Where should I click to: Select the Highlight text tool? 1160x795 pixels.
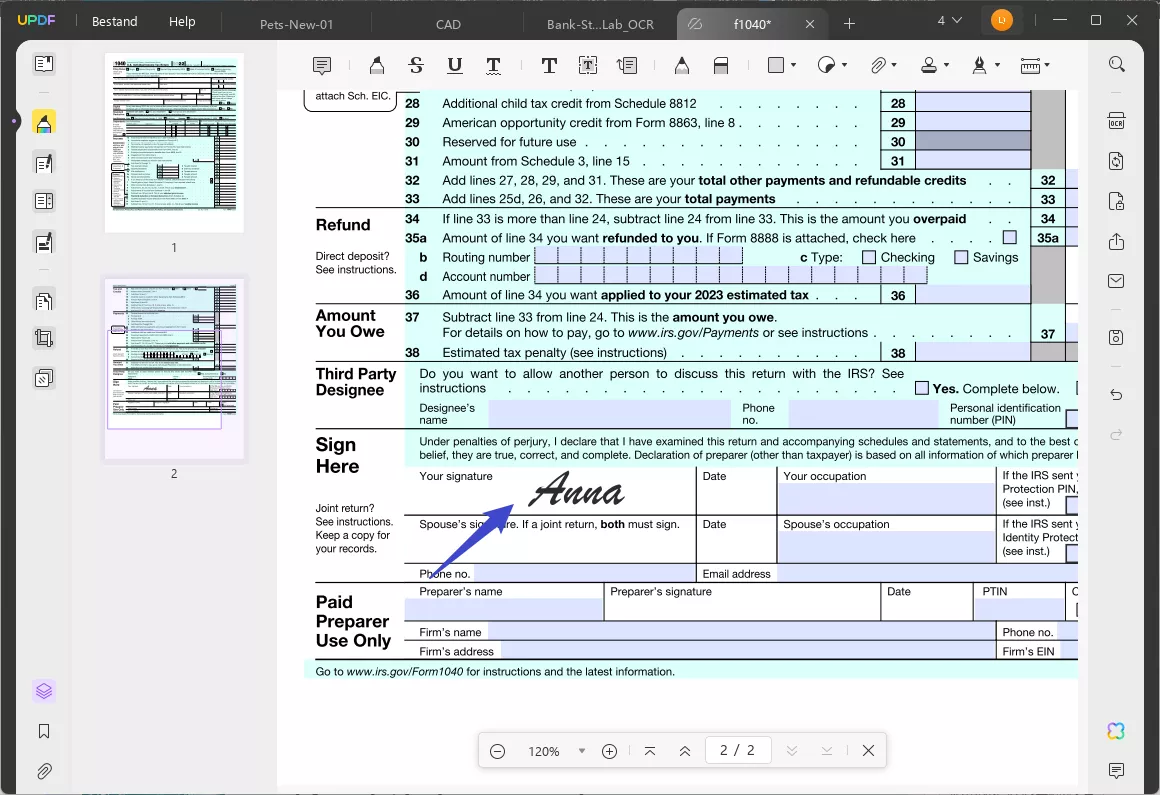pos(377,66)
